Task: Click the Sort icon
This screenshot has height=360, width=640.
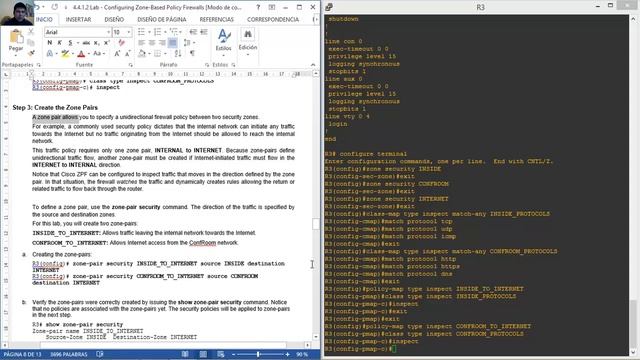Action: coord(178,53)
